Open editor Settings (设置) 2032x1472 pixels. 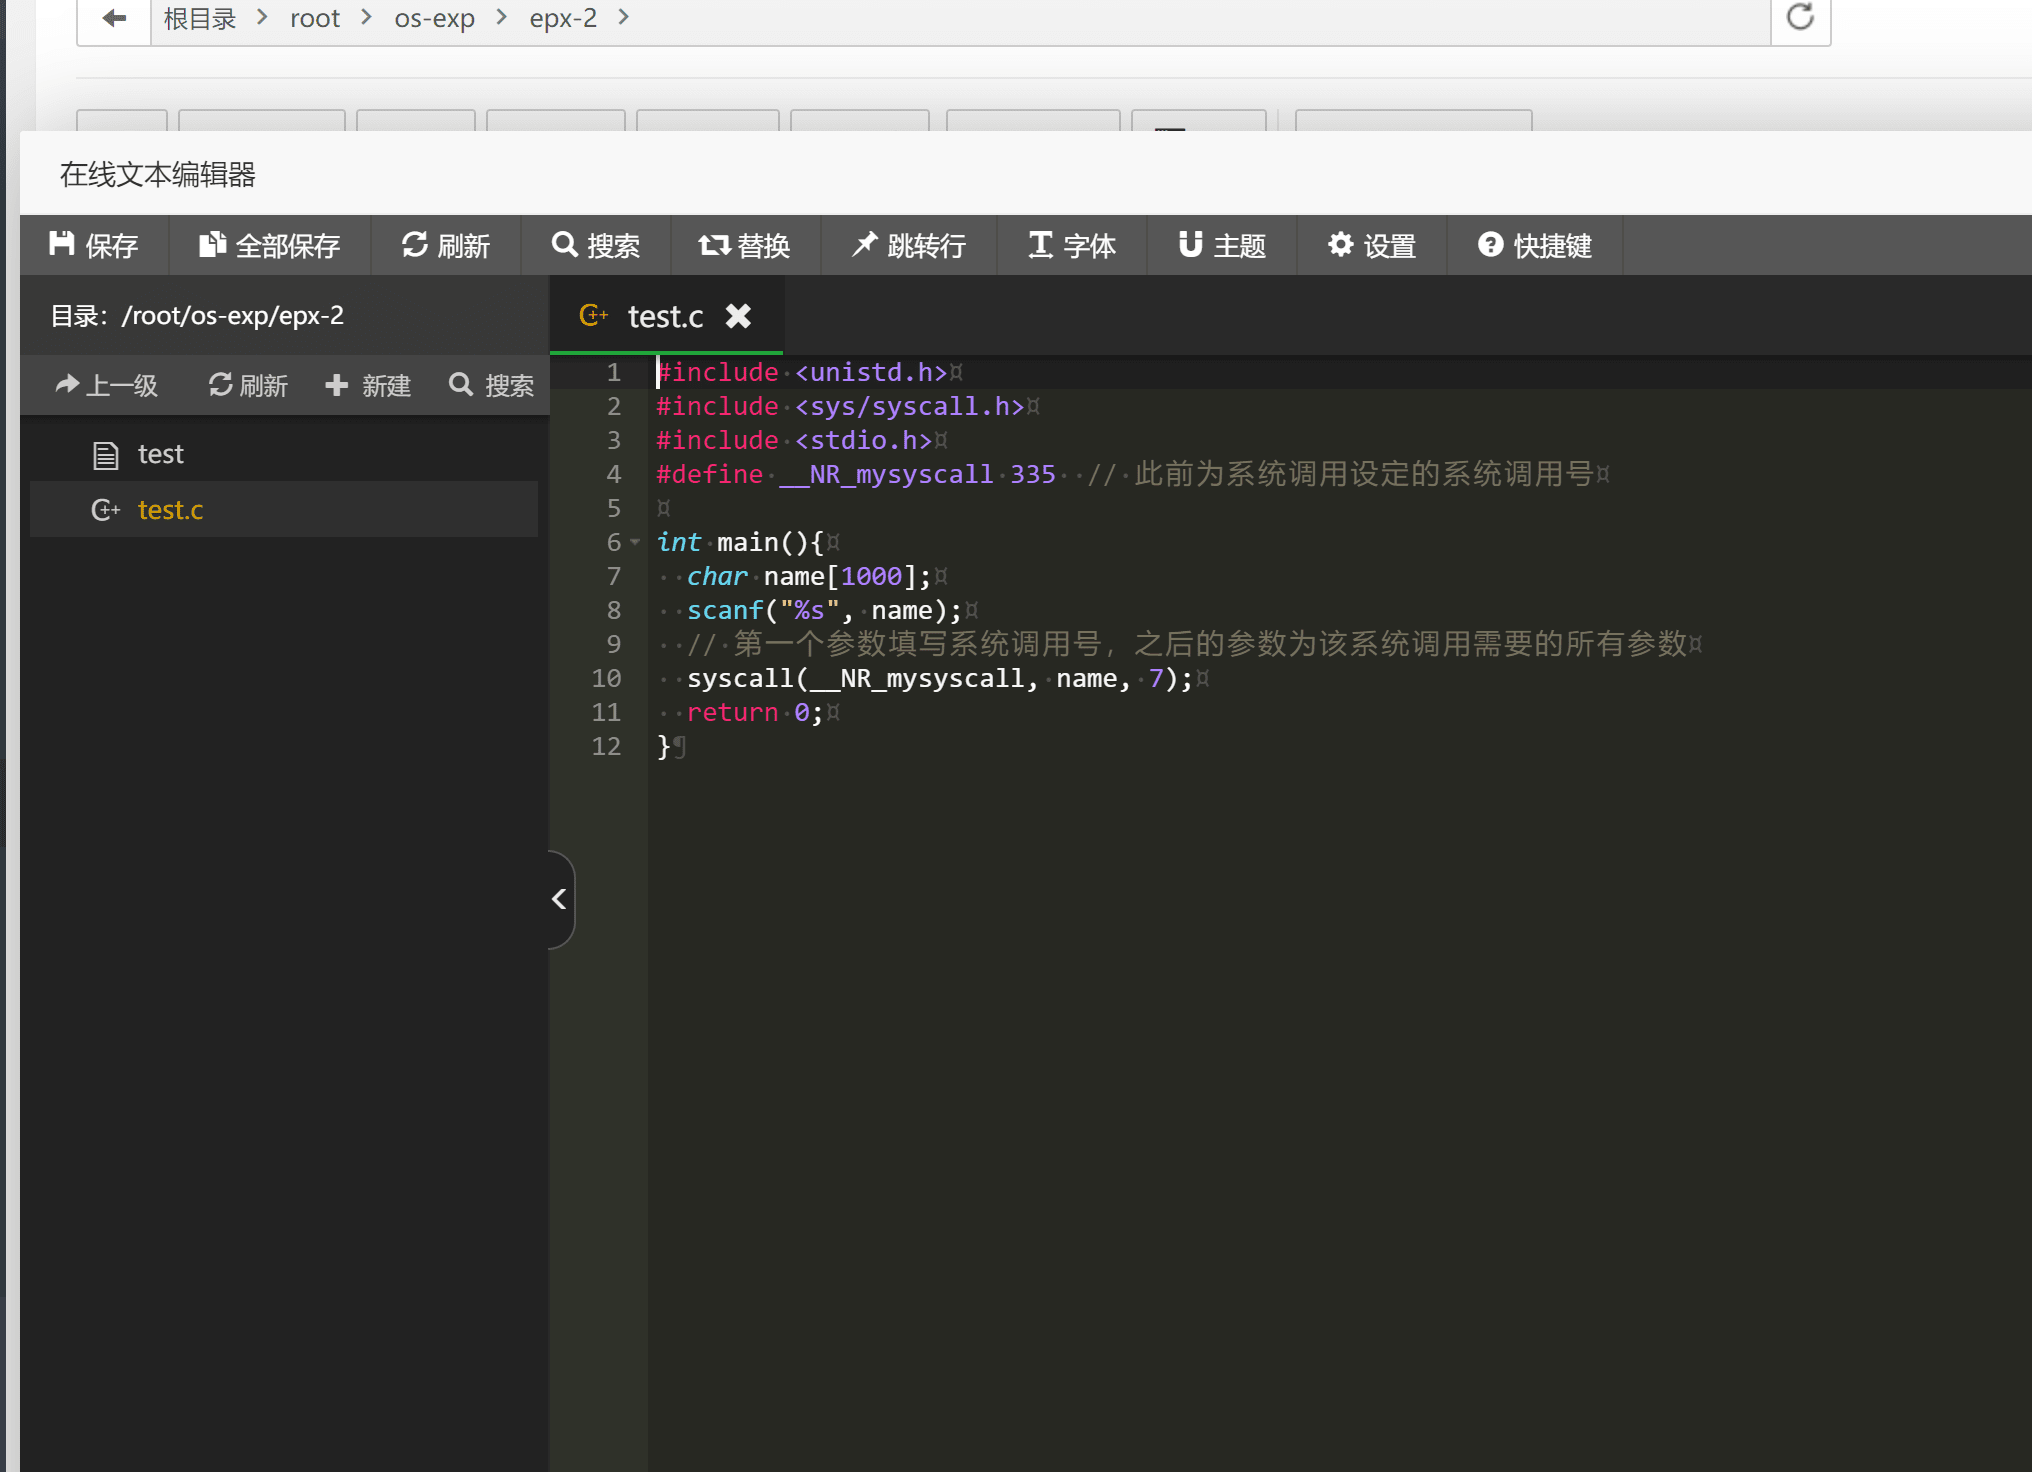(1371, 245)
